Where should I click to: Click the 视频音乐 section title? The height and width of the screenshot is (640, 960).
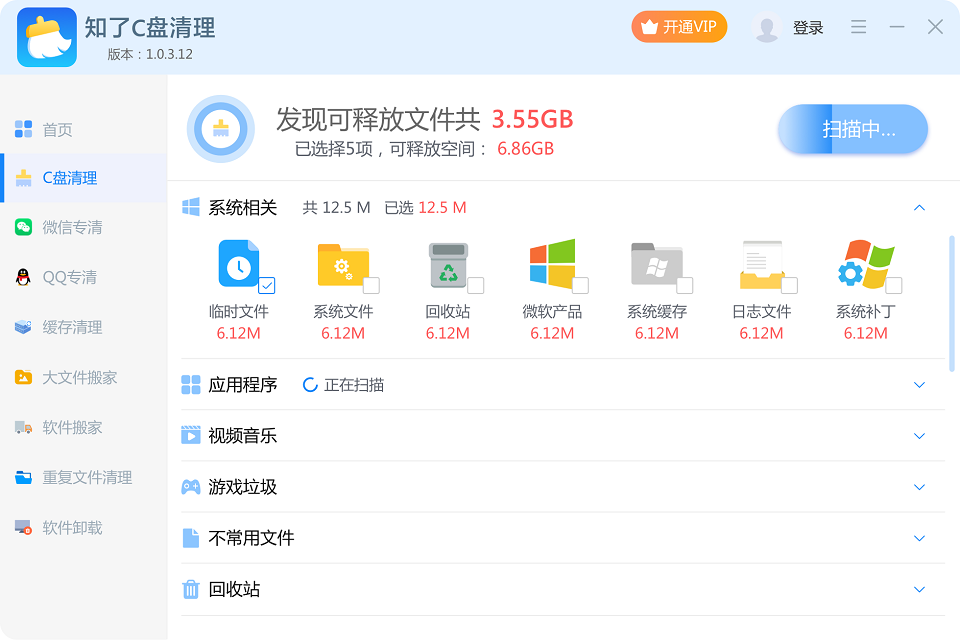pyautogui.click(x=242, y=435)
